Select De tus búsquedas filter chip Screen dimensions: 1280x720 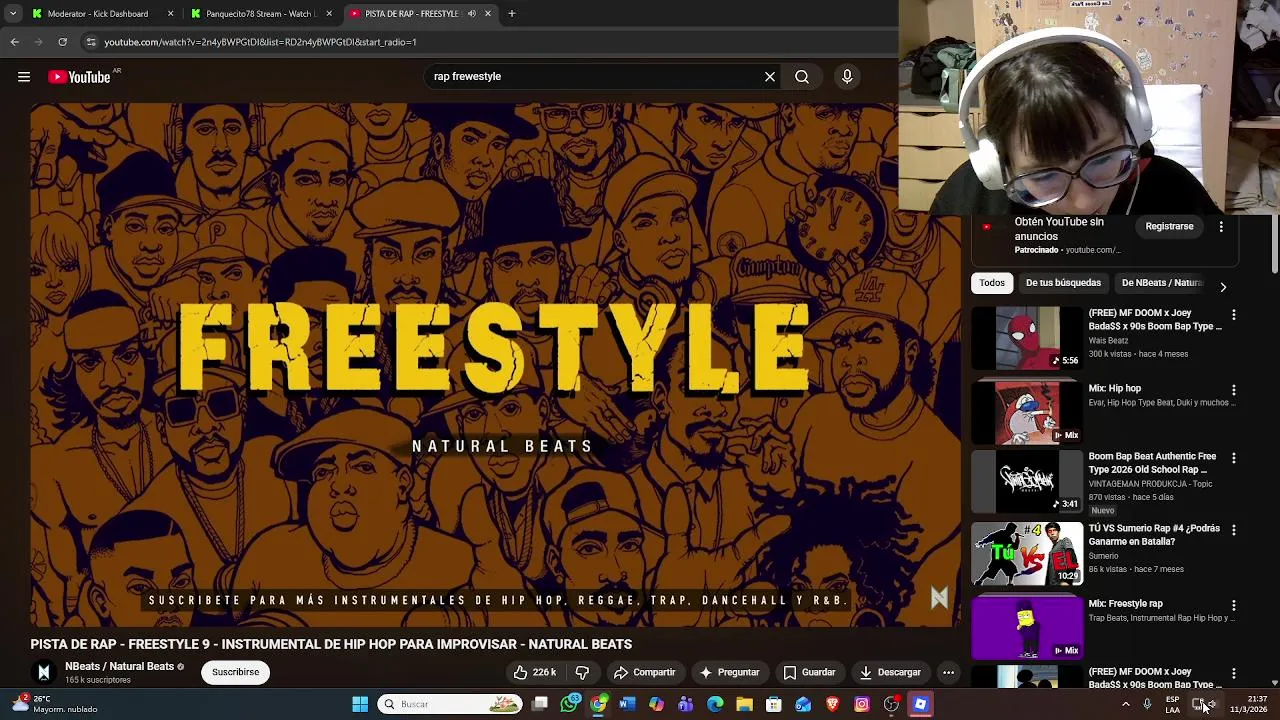pyautogui.click(x=1063, y=283)
